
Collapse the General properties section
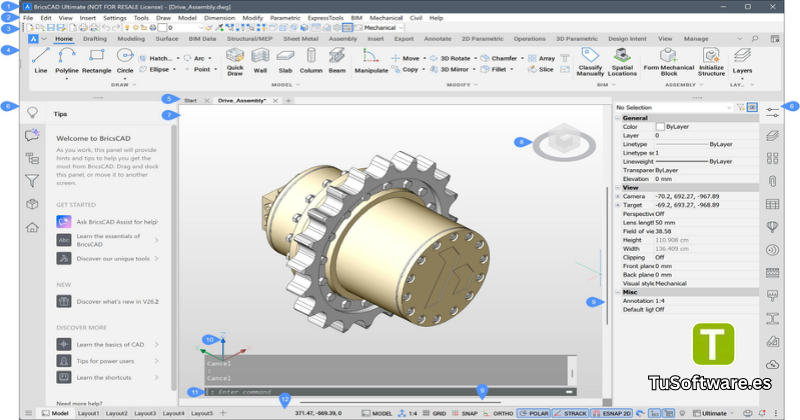tap(617, 118)
